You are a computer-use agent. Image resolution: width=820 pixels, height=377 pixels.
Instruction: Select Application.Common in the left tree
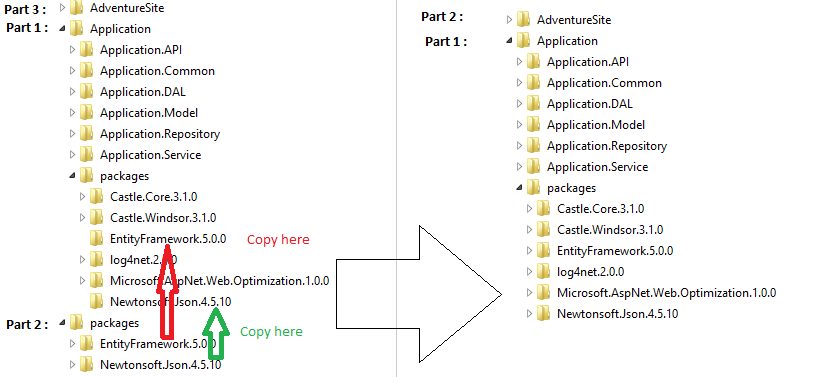(157, 71)
